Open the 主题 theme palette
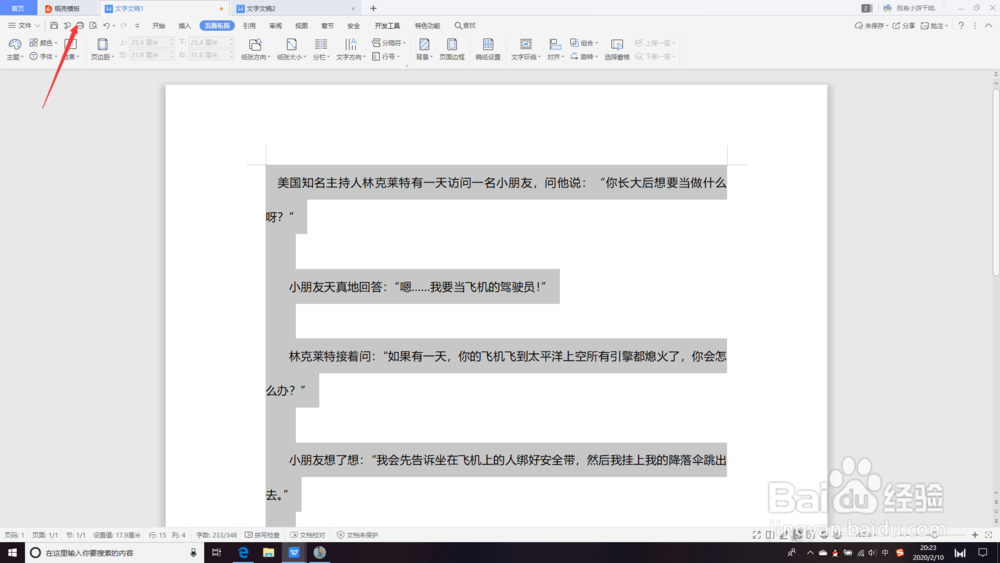 coord(15,48)
